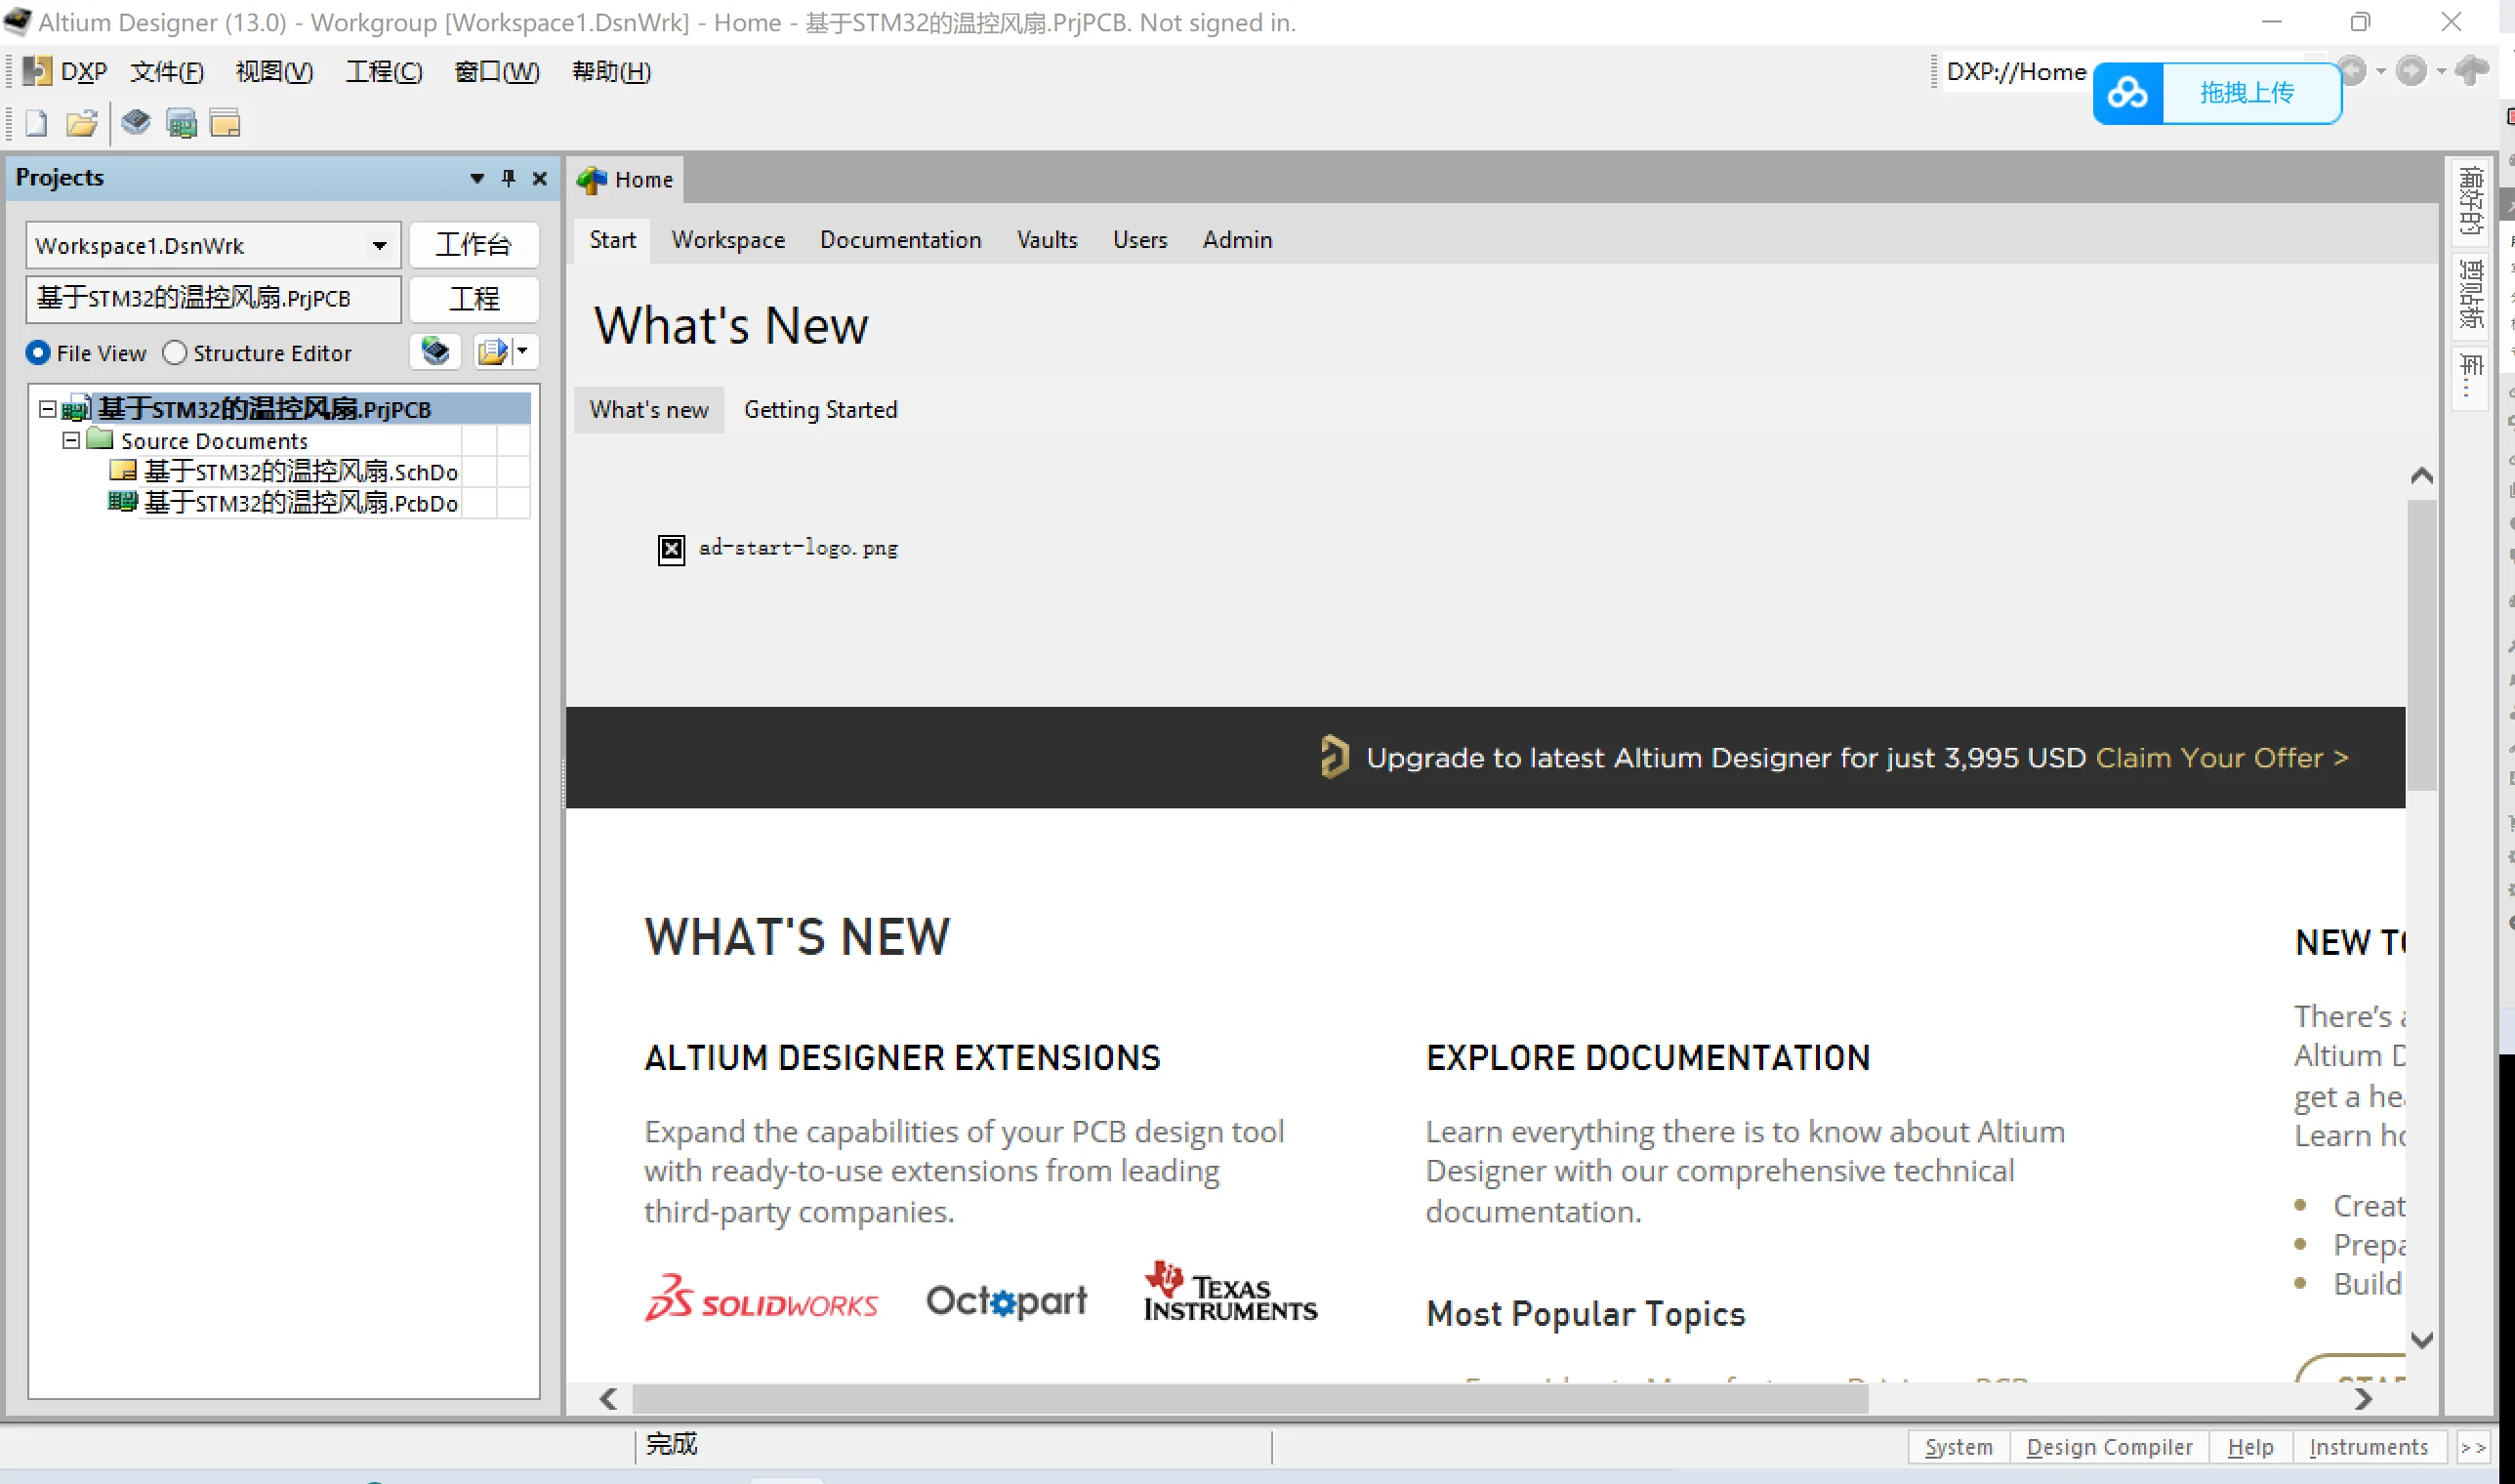Click the Baidu cloud upload icon
Image resolution: width=2515 pixels, height=1484 pixels.
pos(2127,93)
